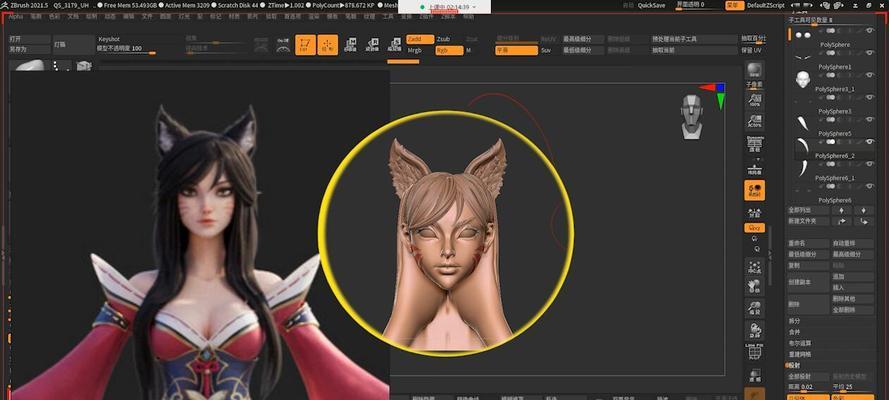The image size is (889, 400).
Task: Click the right tray divider collapse arrows
Action: click(770, 254)
